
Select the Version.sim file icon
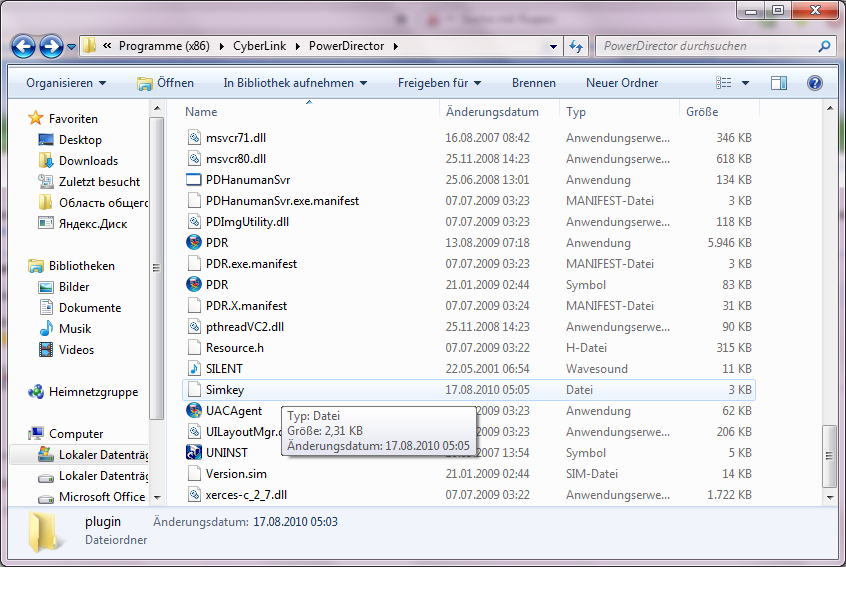[x=194, y=474]
